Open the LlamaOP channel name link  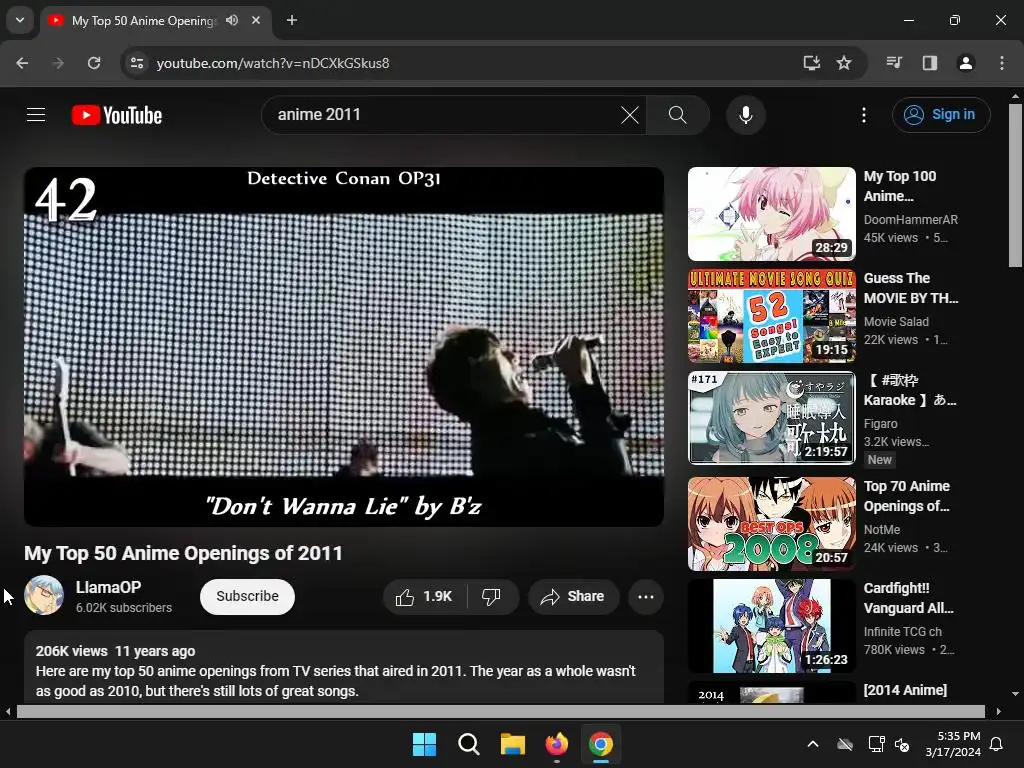pyautogui.click(x=108, y=587)
